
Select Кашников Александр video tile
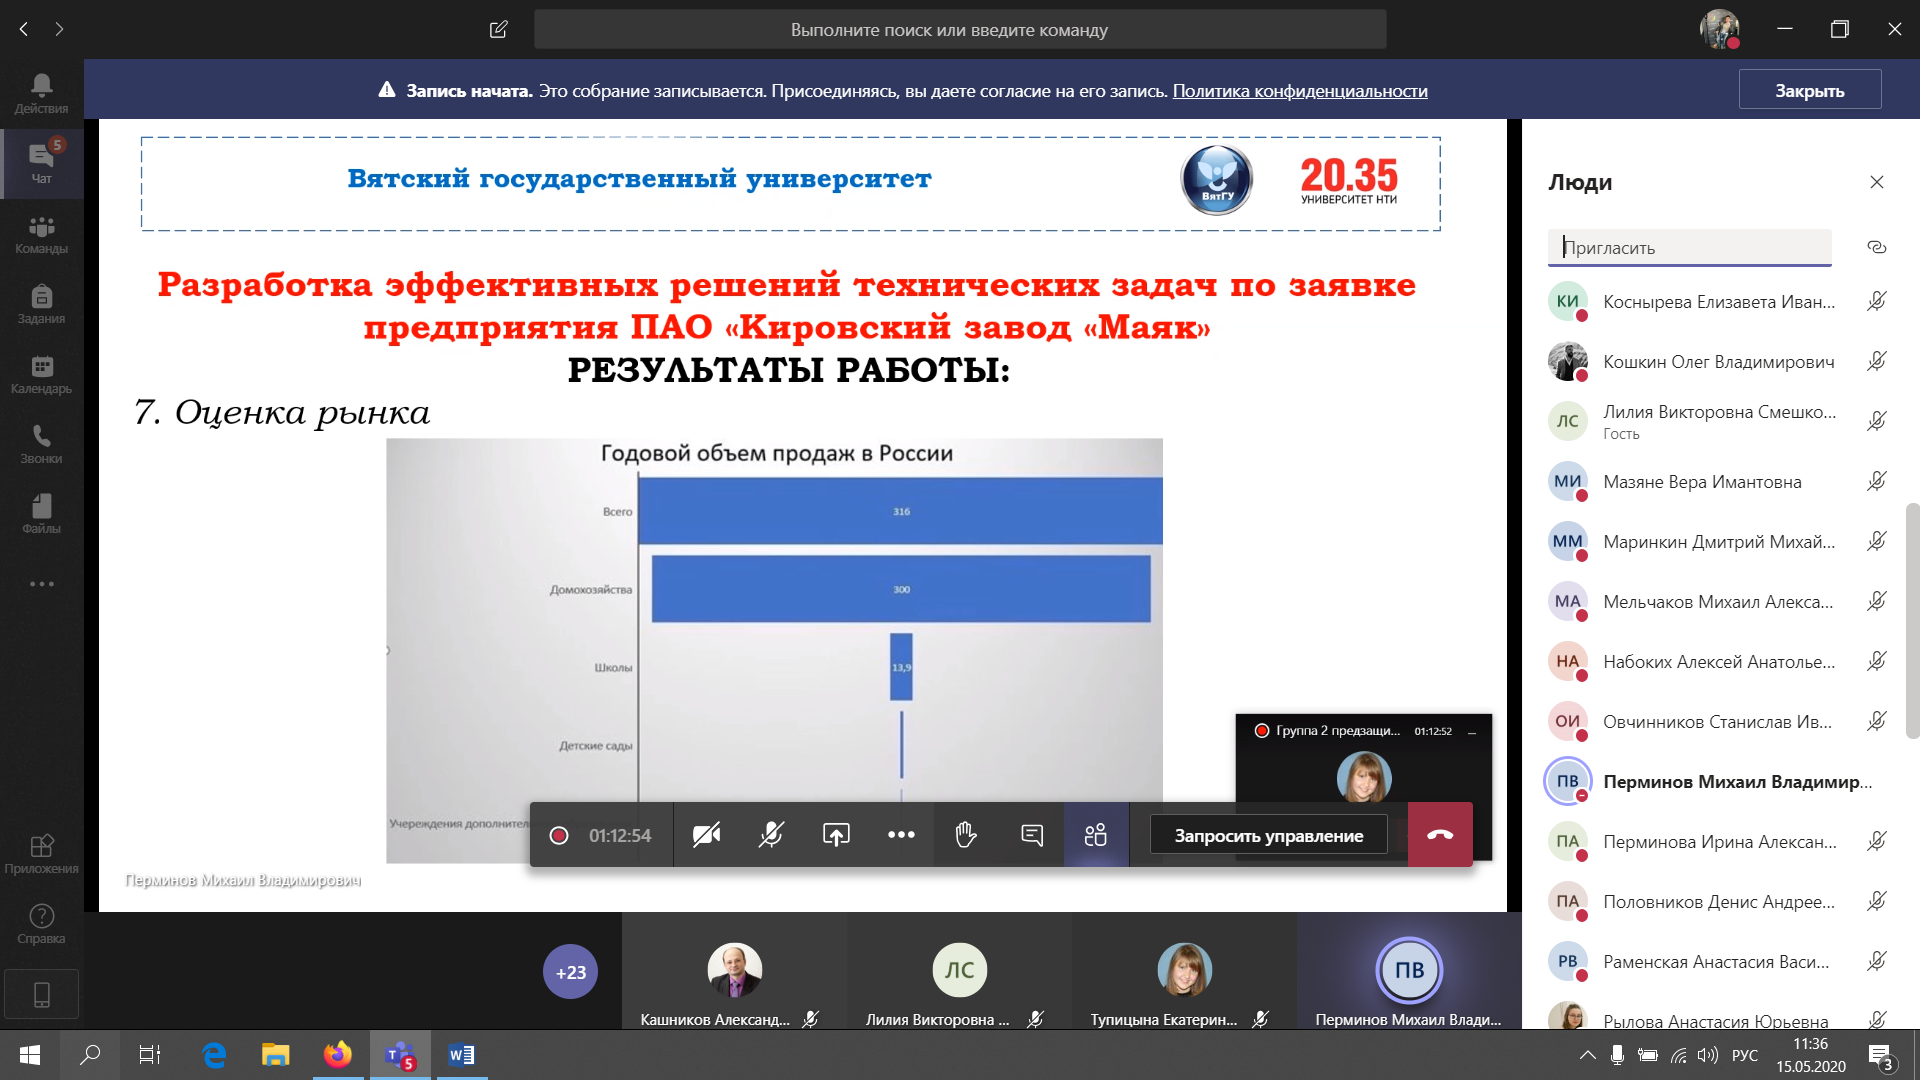pos(734,971)
